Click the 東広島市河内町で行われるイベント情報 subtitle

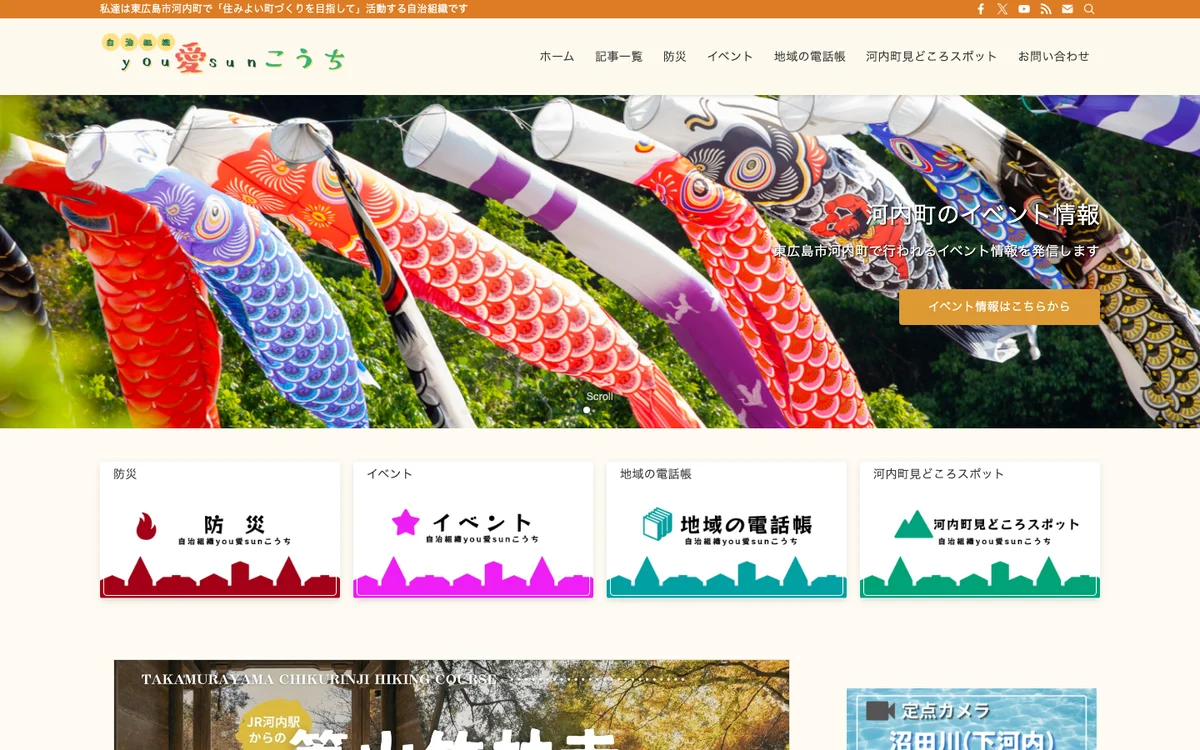tap(936, 251)
